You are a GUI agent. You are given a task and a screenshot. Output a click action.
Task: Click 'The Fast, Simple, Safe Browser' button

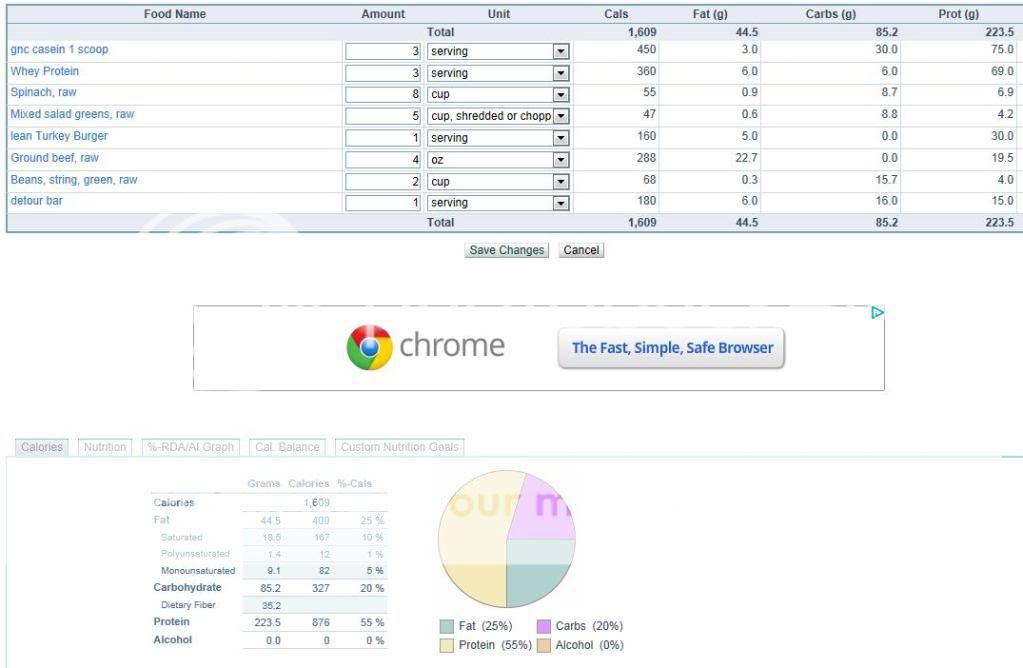(672, 348)
